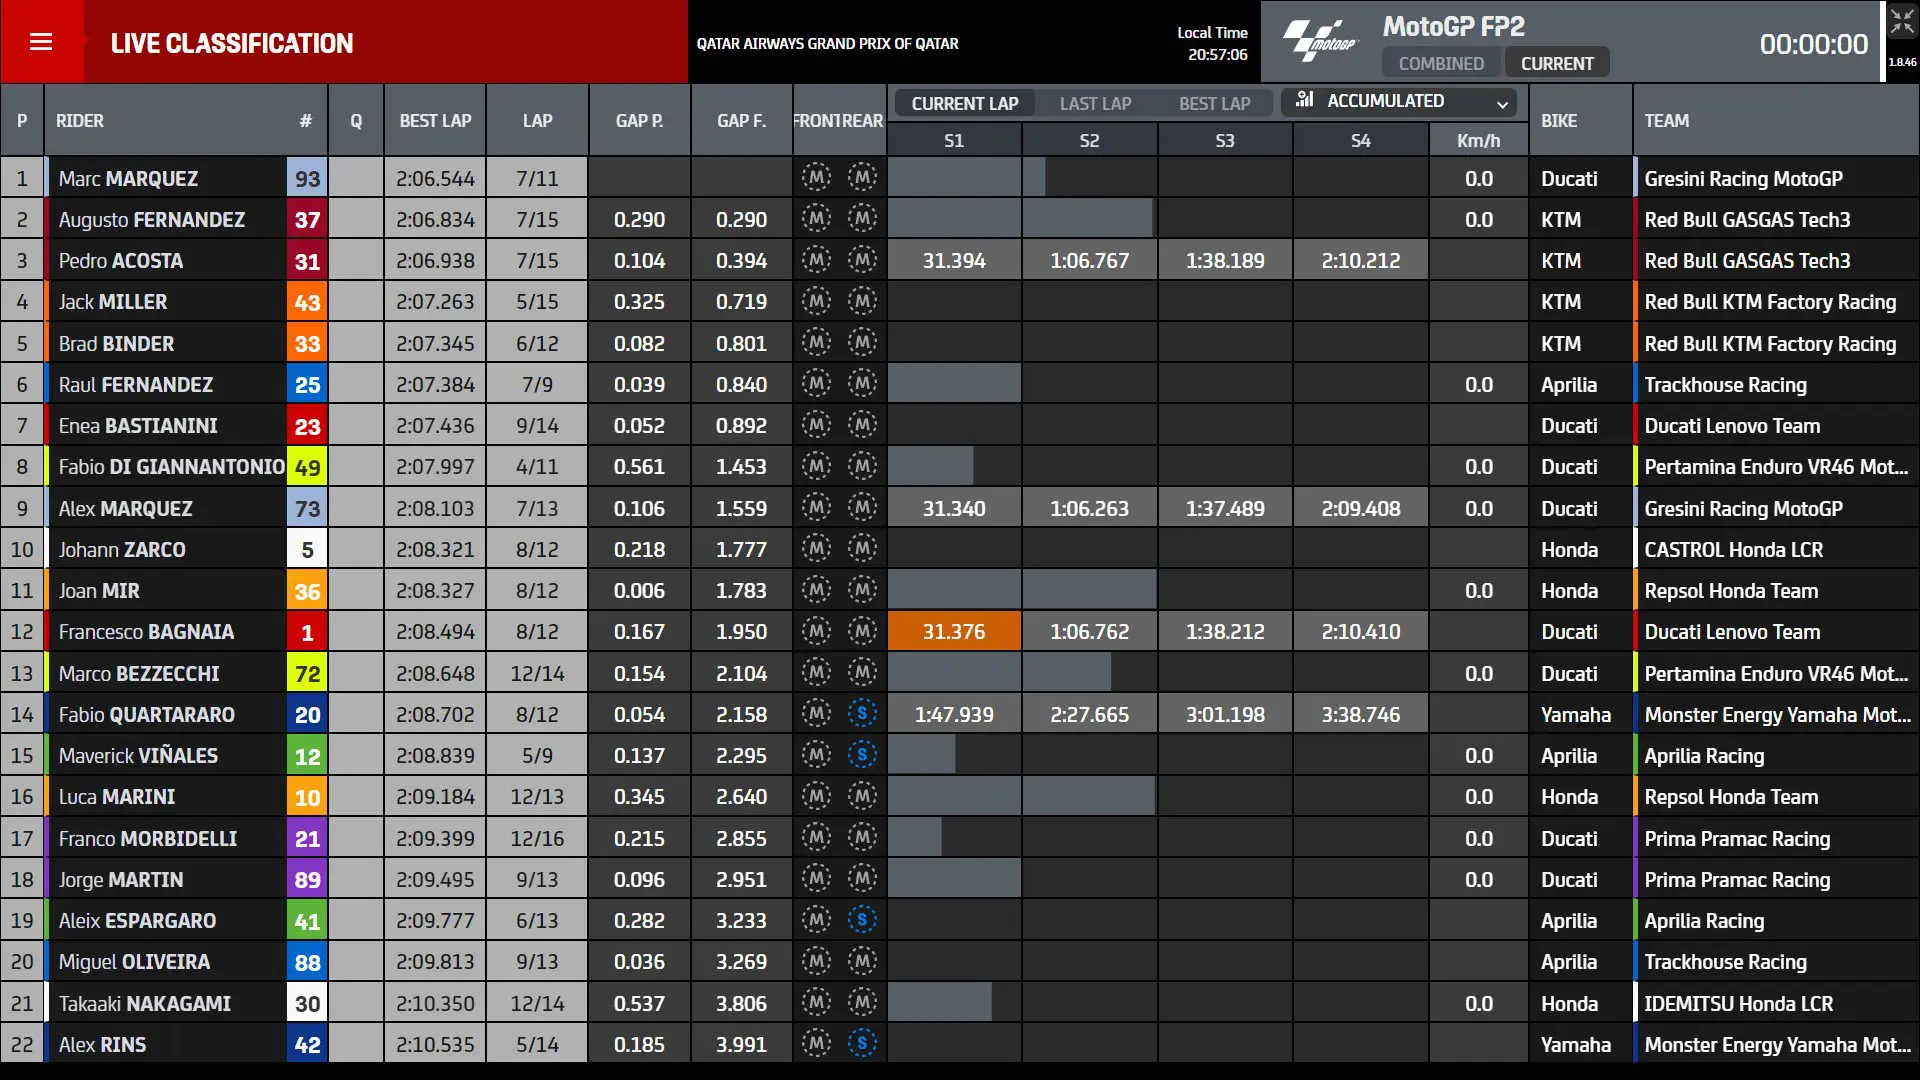Click number 12 green badge
This screenshot has width=1920, height=1080.
pos(307,755)
